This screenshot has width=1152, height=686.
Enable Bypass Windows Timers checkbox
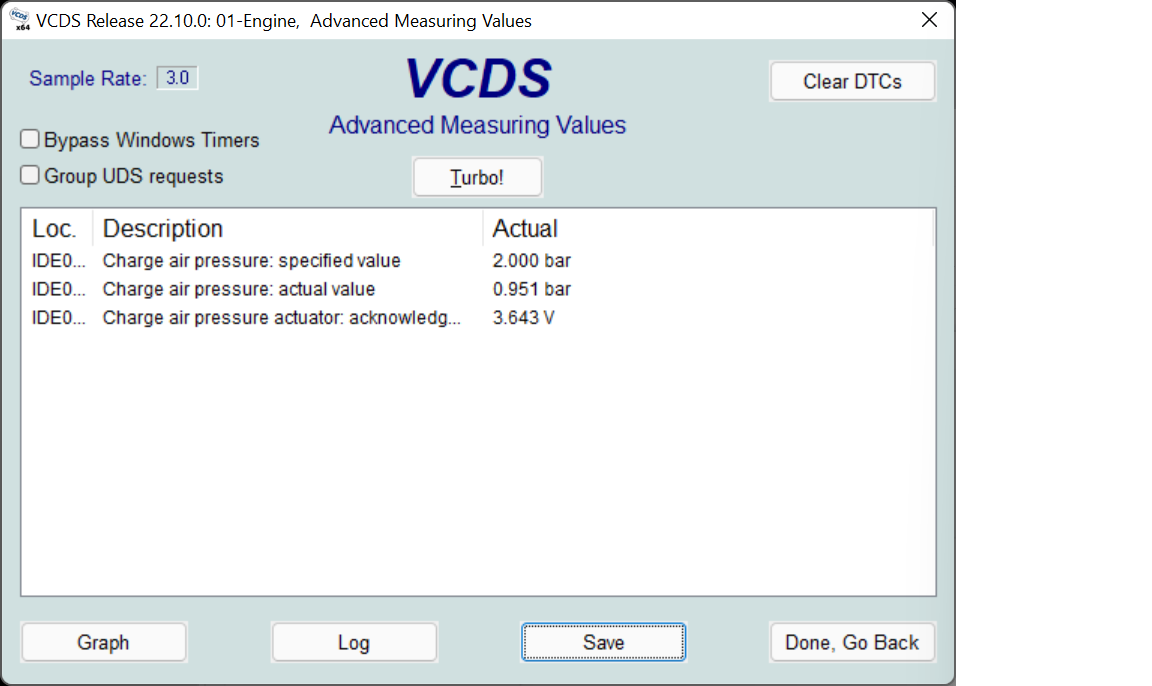click(x=29, y=139)
